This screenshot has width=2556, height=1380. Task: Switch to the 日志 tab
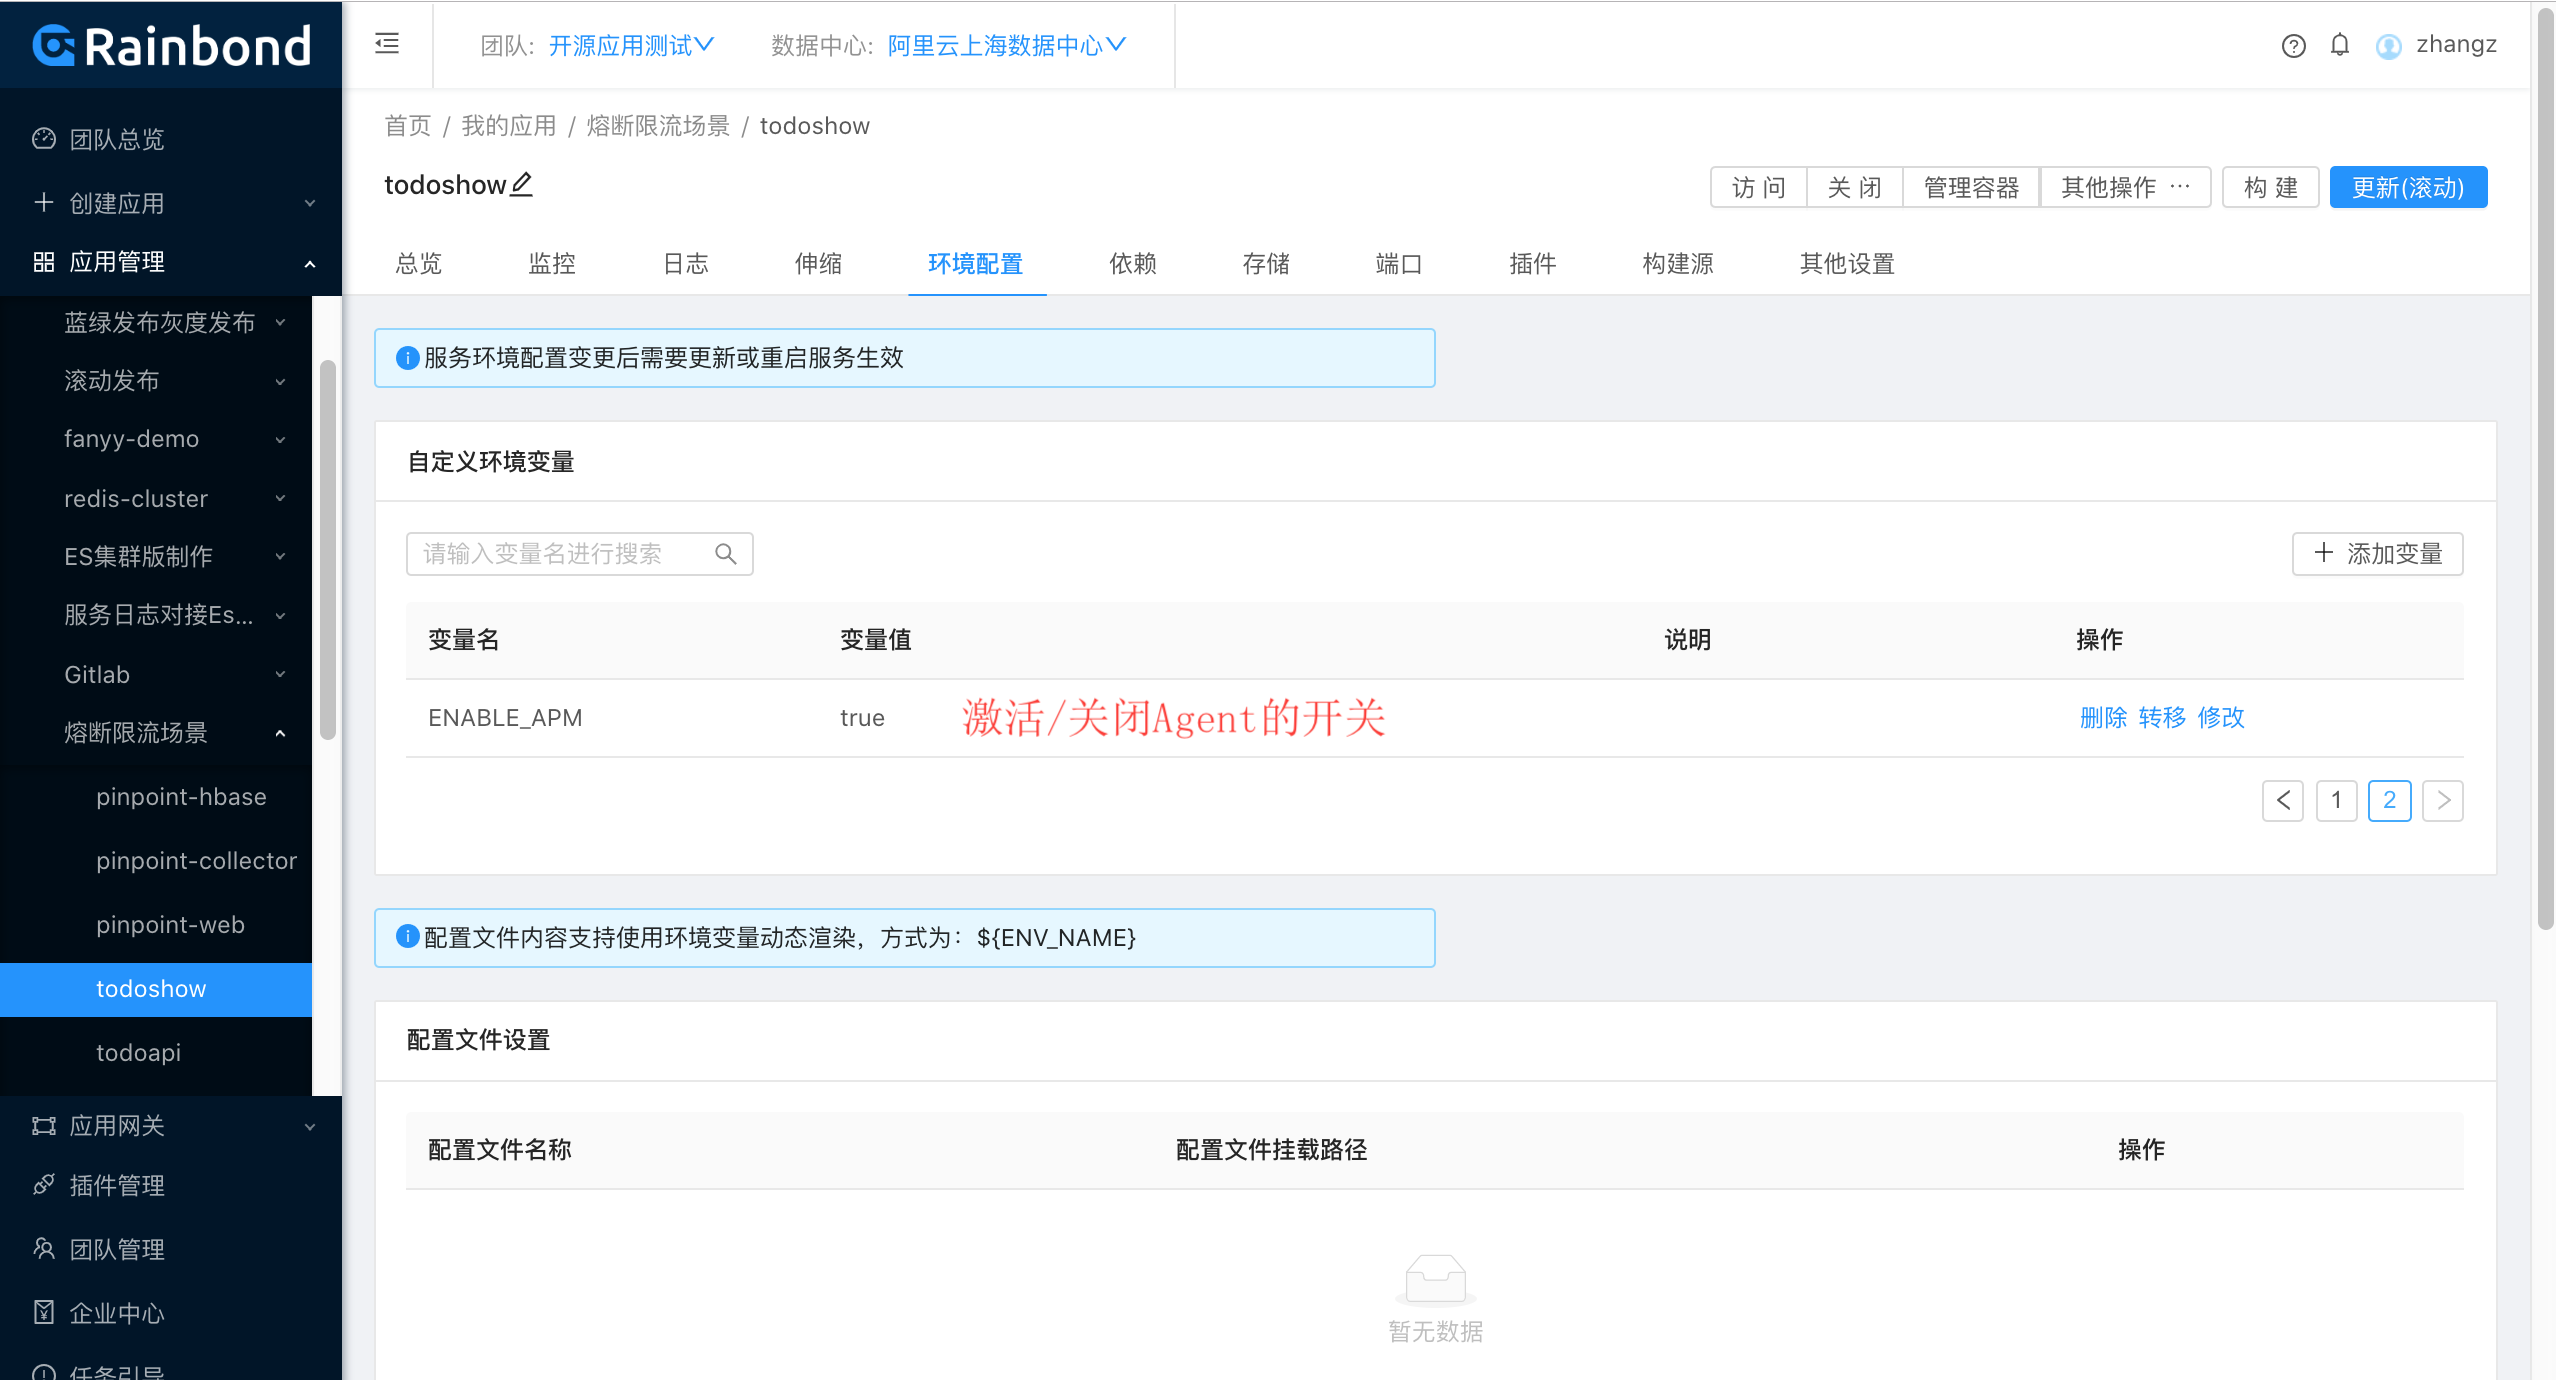[x=685, y=264]
